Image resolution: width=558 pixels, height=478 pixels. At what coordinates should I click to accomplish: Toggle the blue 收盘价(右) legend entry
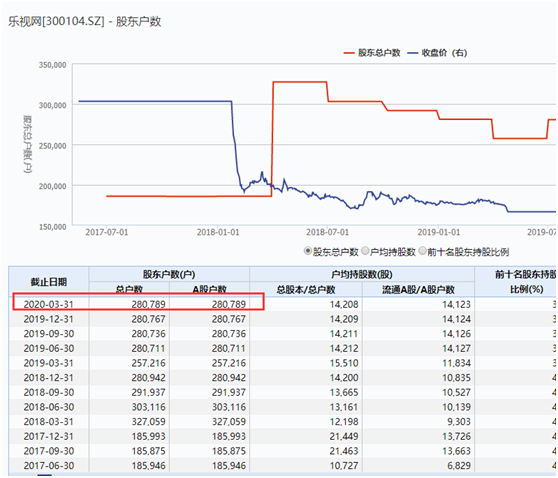[x=437, y=53]
